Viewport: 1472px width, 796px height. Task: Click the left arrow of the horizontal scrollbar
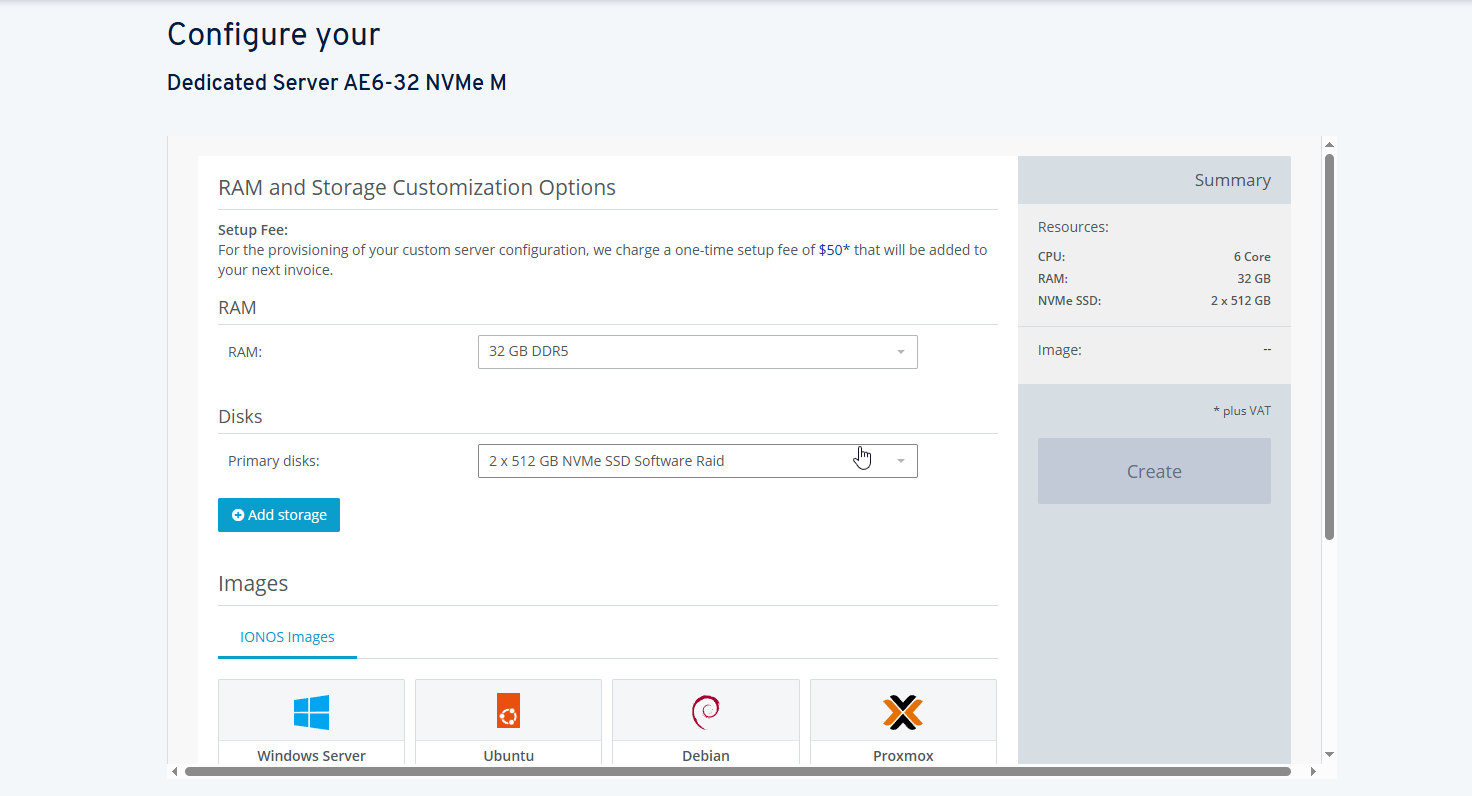click(175, 771)
